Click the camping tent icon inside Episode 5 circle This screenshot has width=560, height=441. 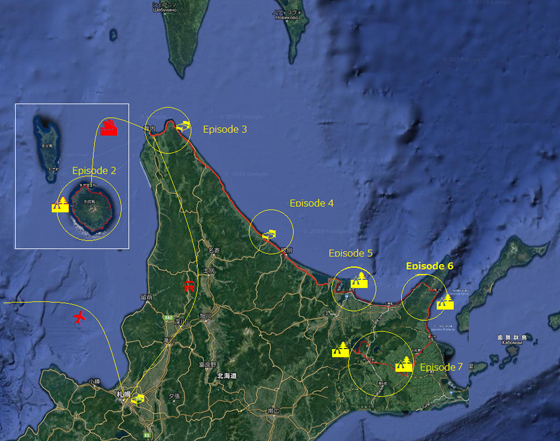[x=359, y=280]
